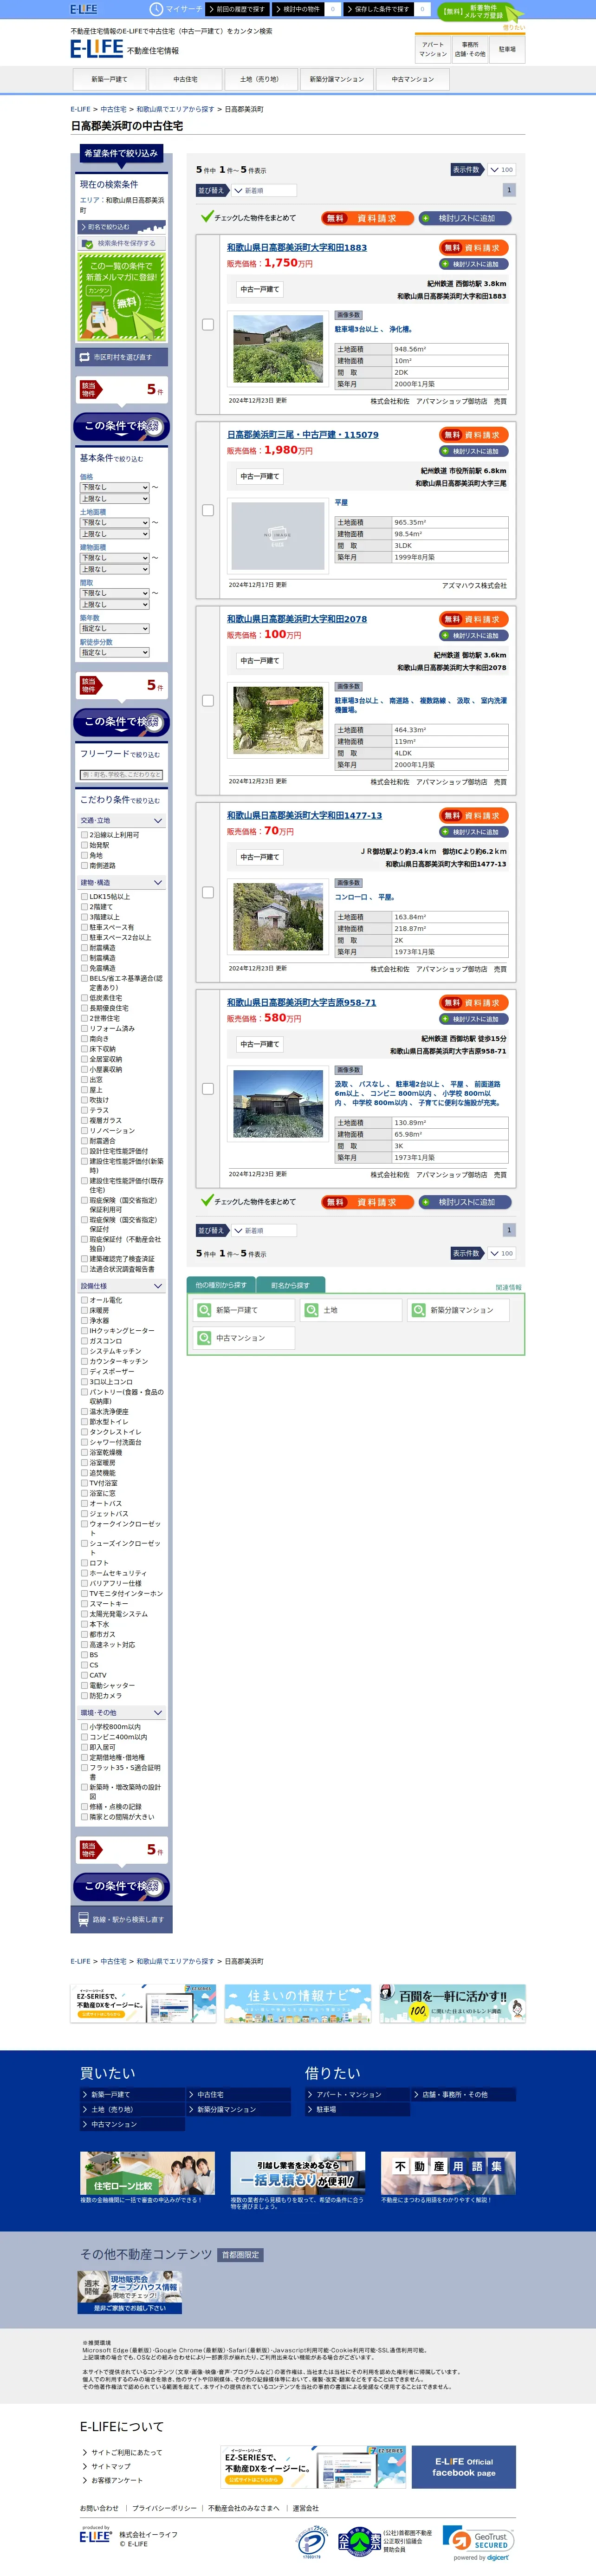Click the EZ-SERIES banner above the blue footer

tap(143, 2003)
